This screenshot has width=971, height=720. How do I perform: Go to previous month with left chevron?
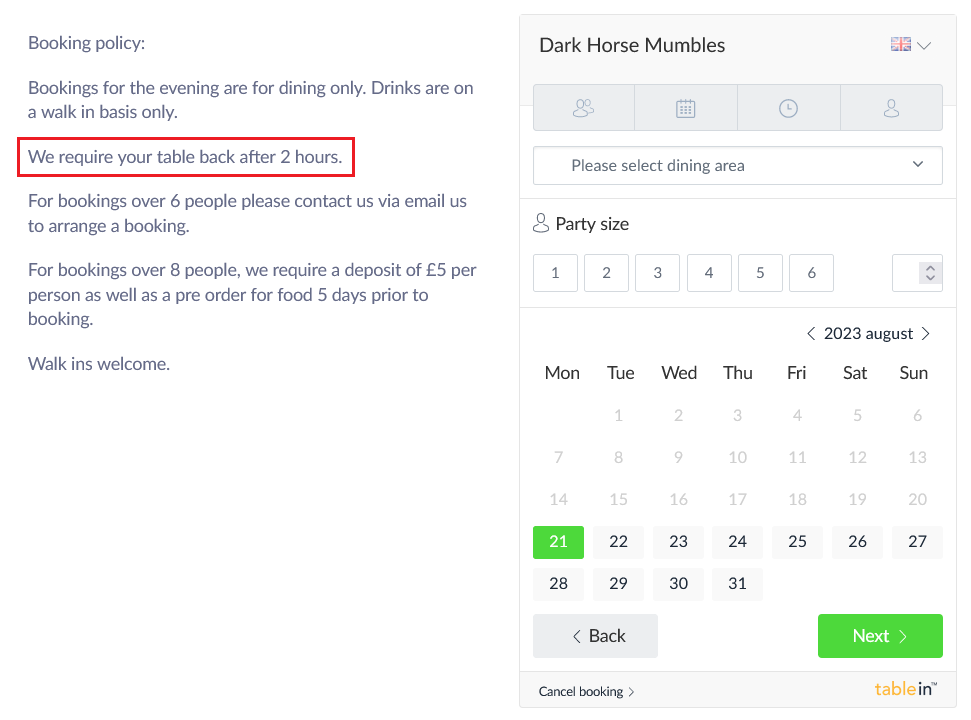[811, 334]
